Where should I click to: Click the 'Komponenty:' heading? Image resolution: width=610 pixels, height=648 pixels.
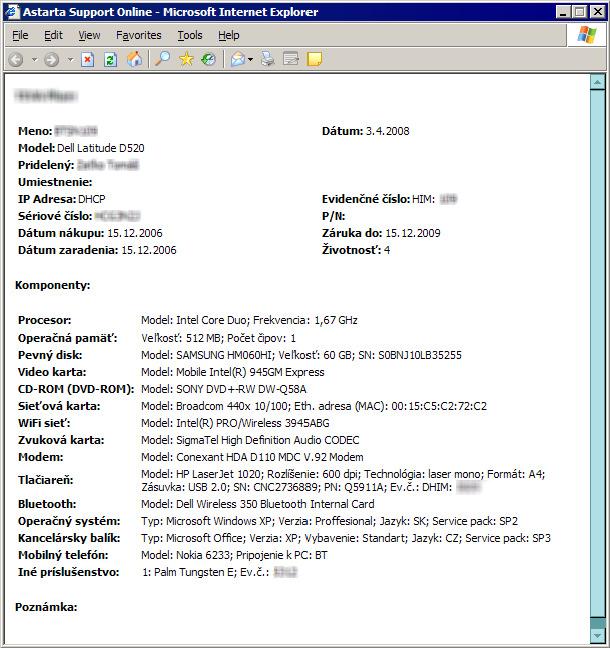(52, 285)
